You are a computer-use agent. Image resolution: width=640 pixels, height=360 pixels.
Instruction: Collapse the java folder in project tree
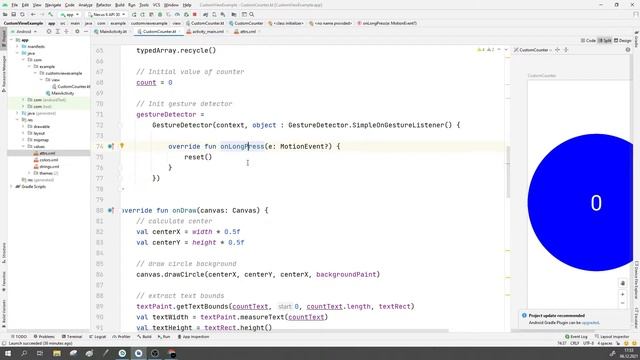click(18, 53)
